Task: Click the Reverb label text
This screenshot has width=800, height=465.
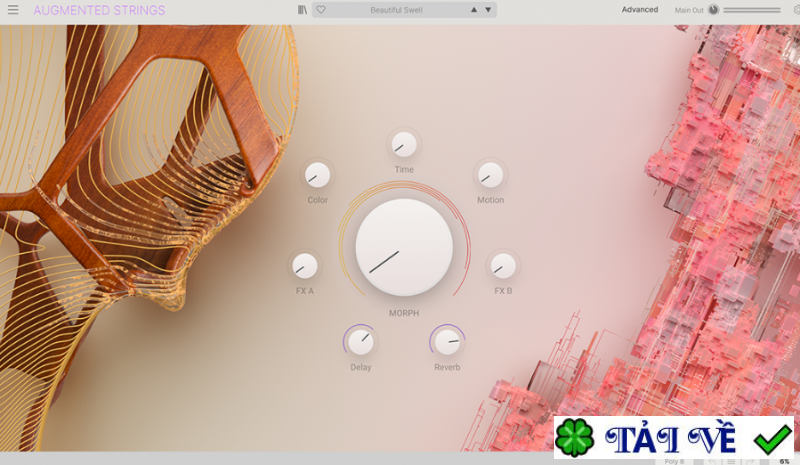Action: [x=447, y=367]
